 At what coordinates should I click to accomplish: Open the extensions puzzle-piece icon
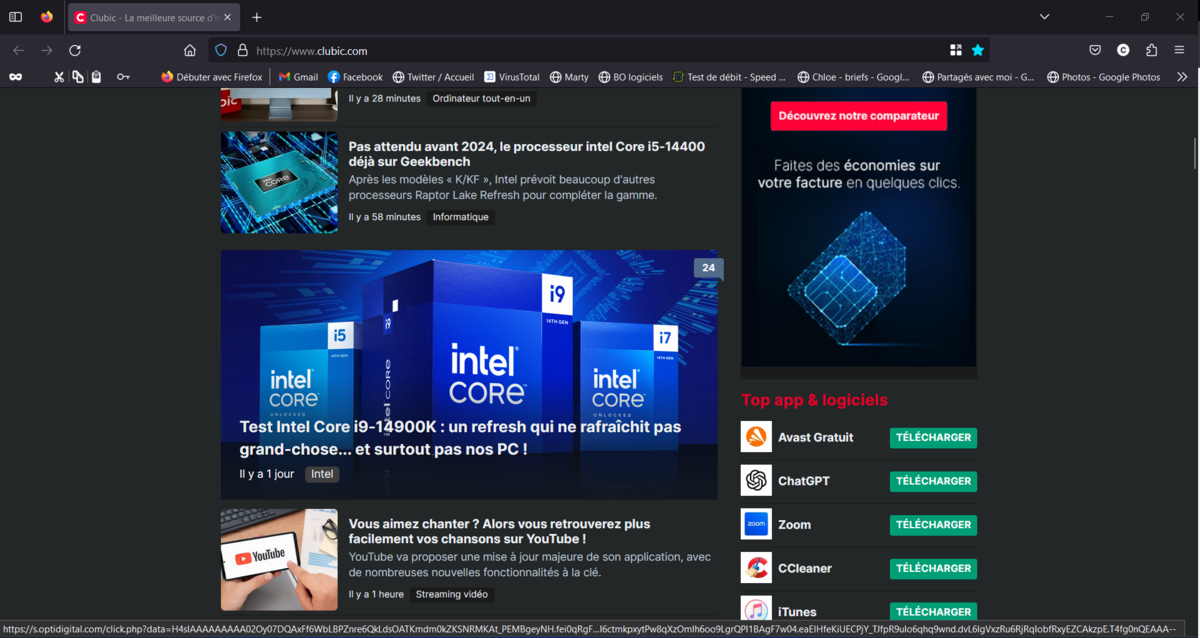pyautogui.click(x=1151, y=49)
